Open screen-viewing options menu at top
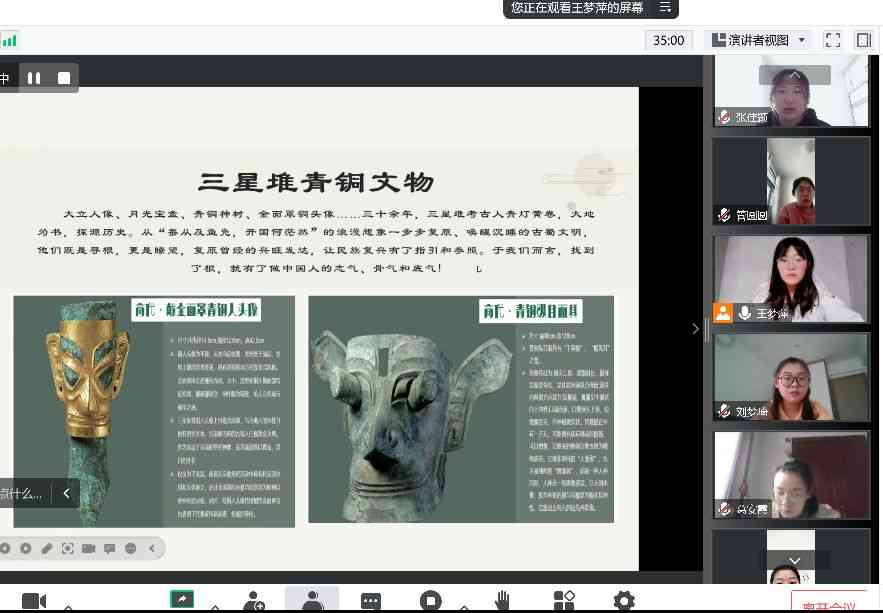Image resolution: width=883 pixels, height=613 pixels. pos(665,8)
